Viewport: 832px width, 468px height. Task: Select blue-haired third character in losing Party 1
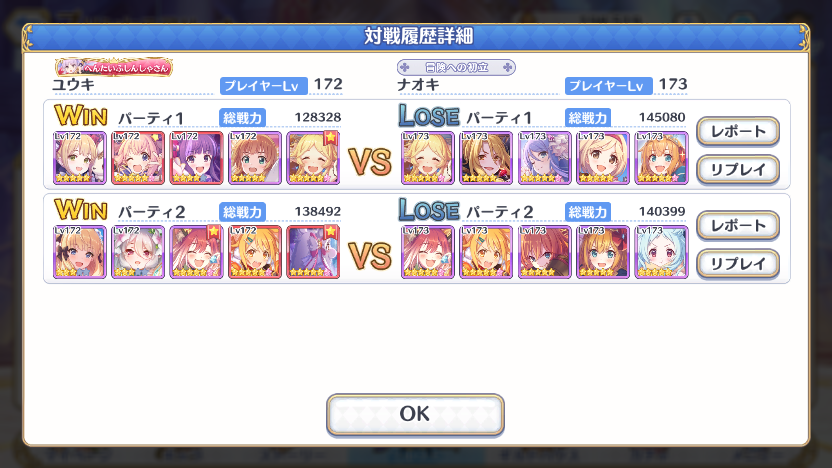pos(544,158)
